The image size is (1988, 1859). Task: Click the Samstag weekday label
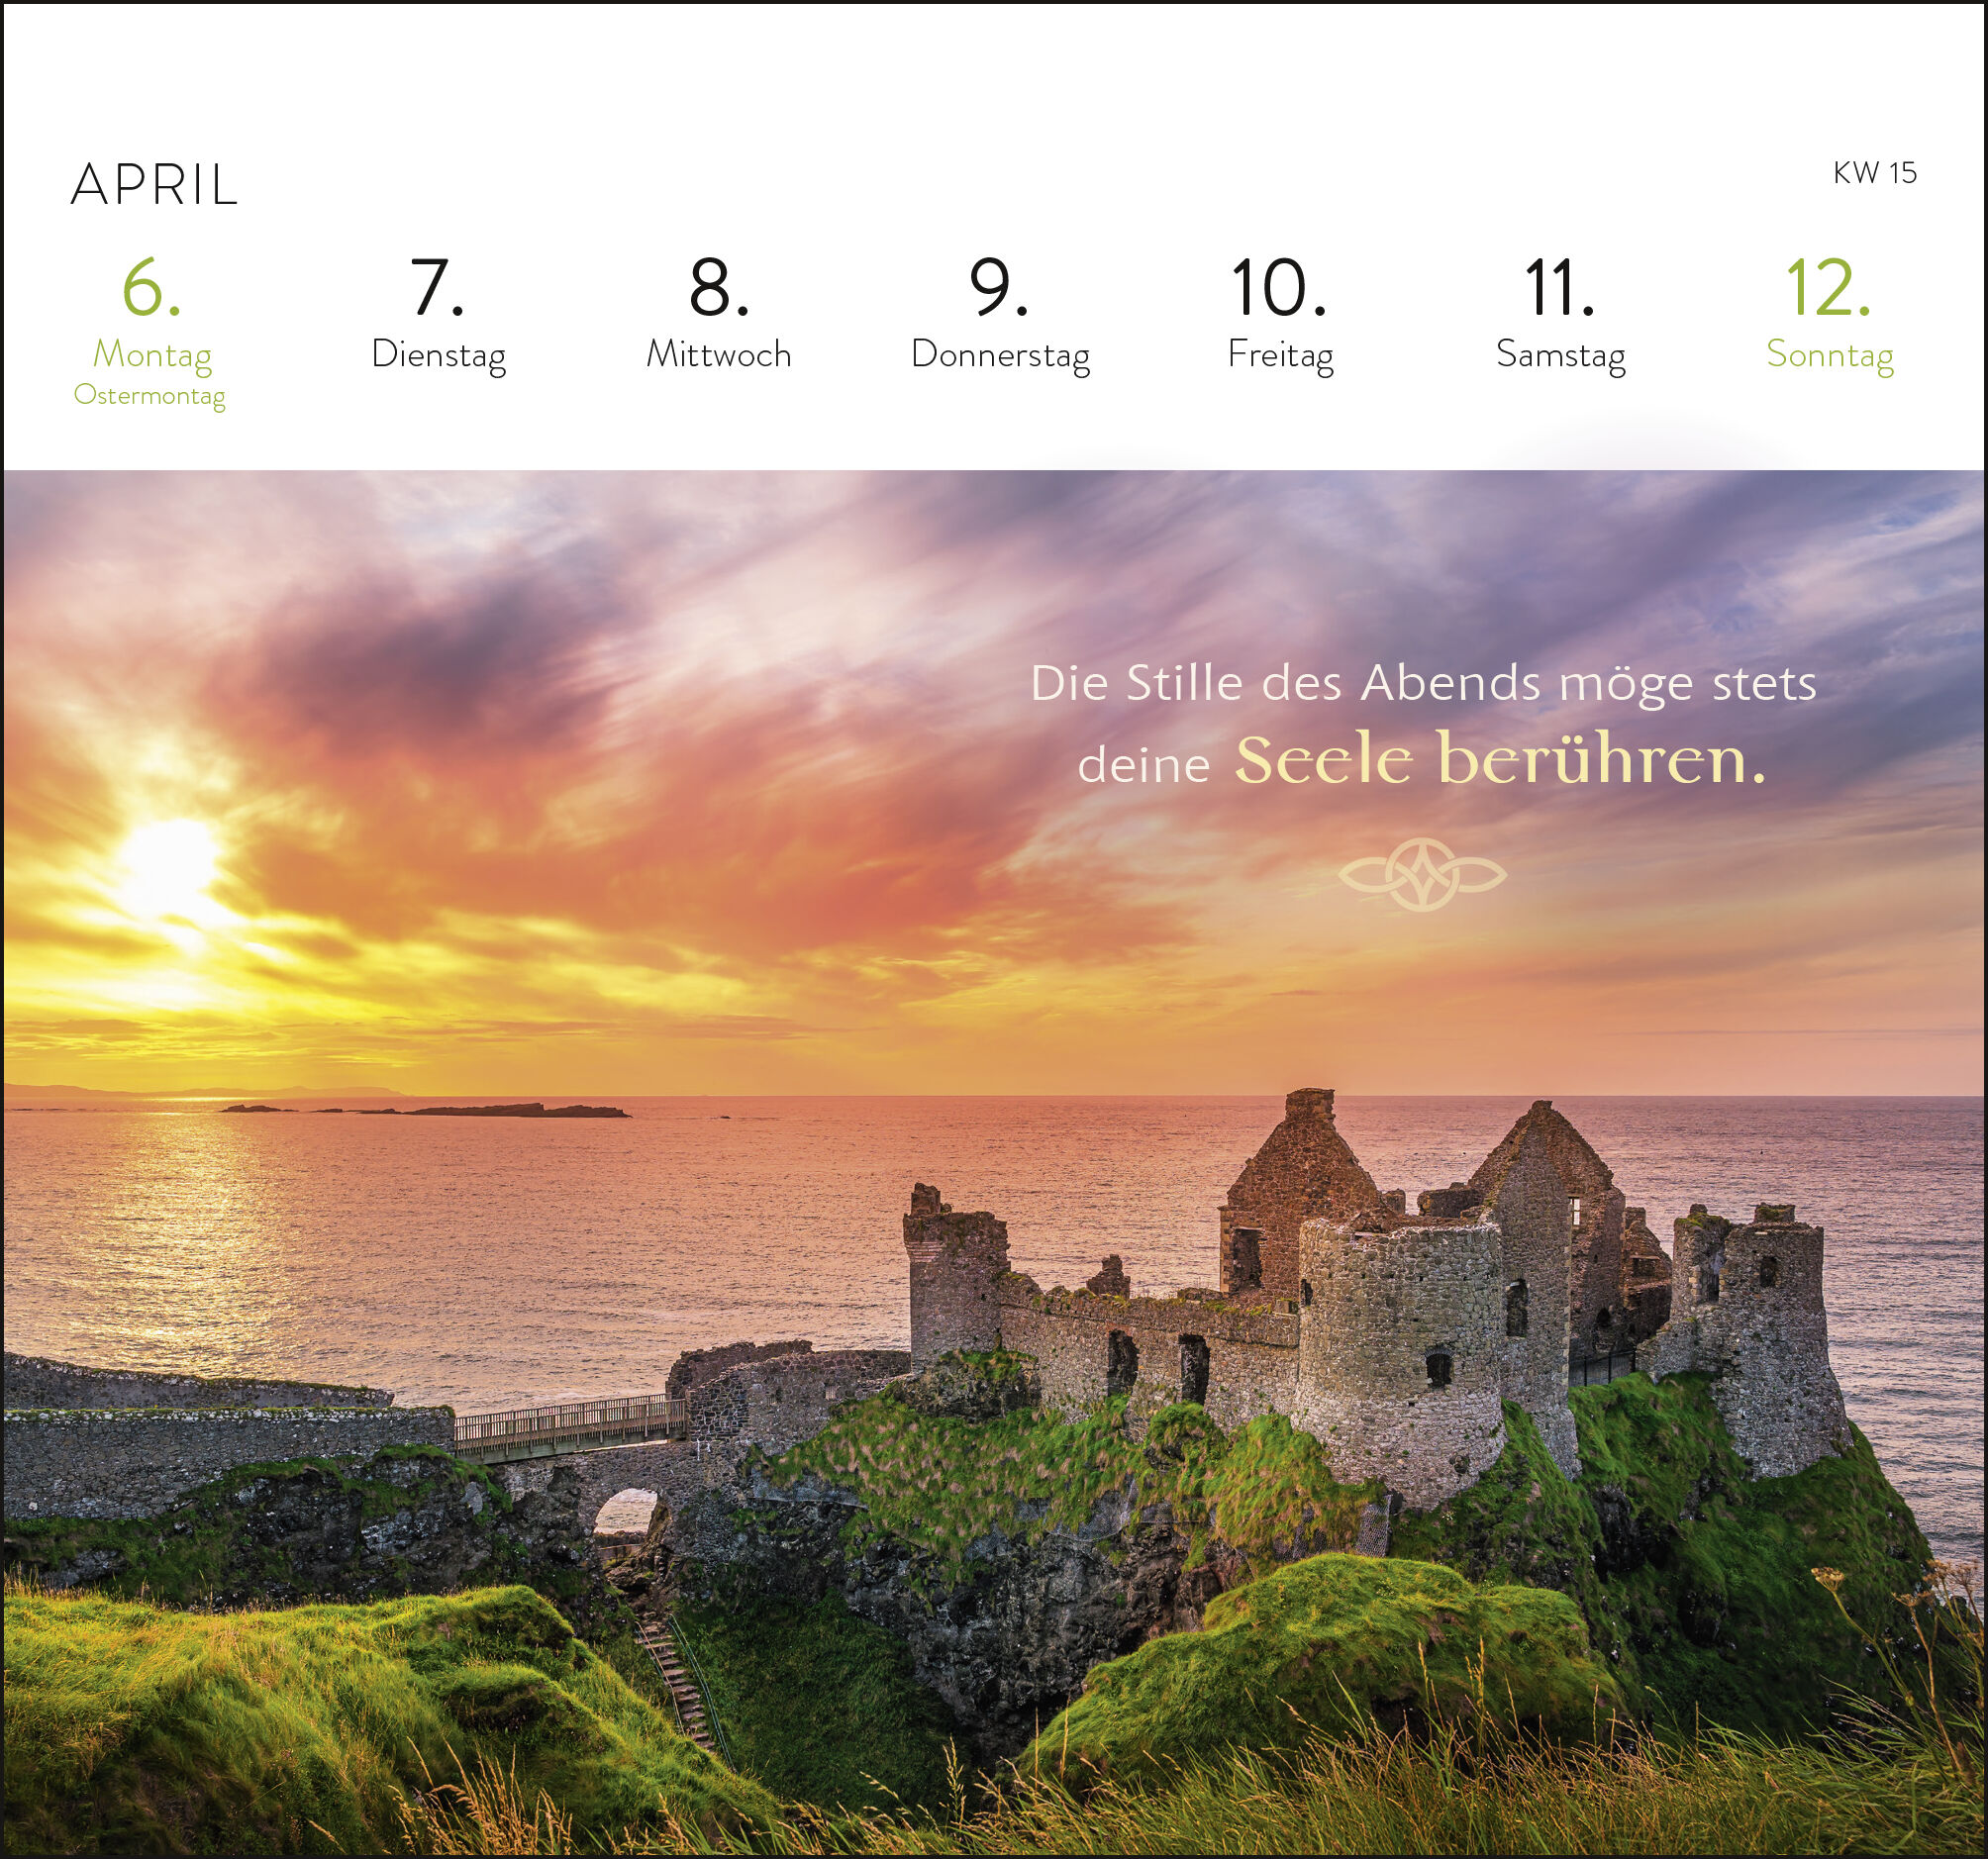pos(1560,355)
